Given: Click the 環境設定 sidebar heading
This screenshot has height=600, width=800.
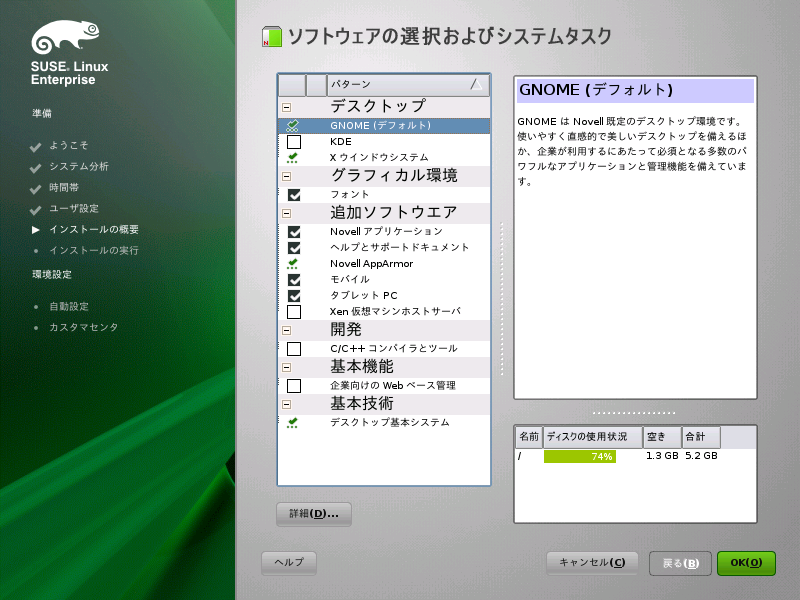Looking at the screenshot, I should click(x=52, y=274).
